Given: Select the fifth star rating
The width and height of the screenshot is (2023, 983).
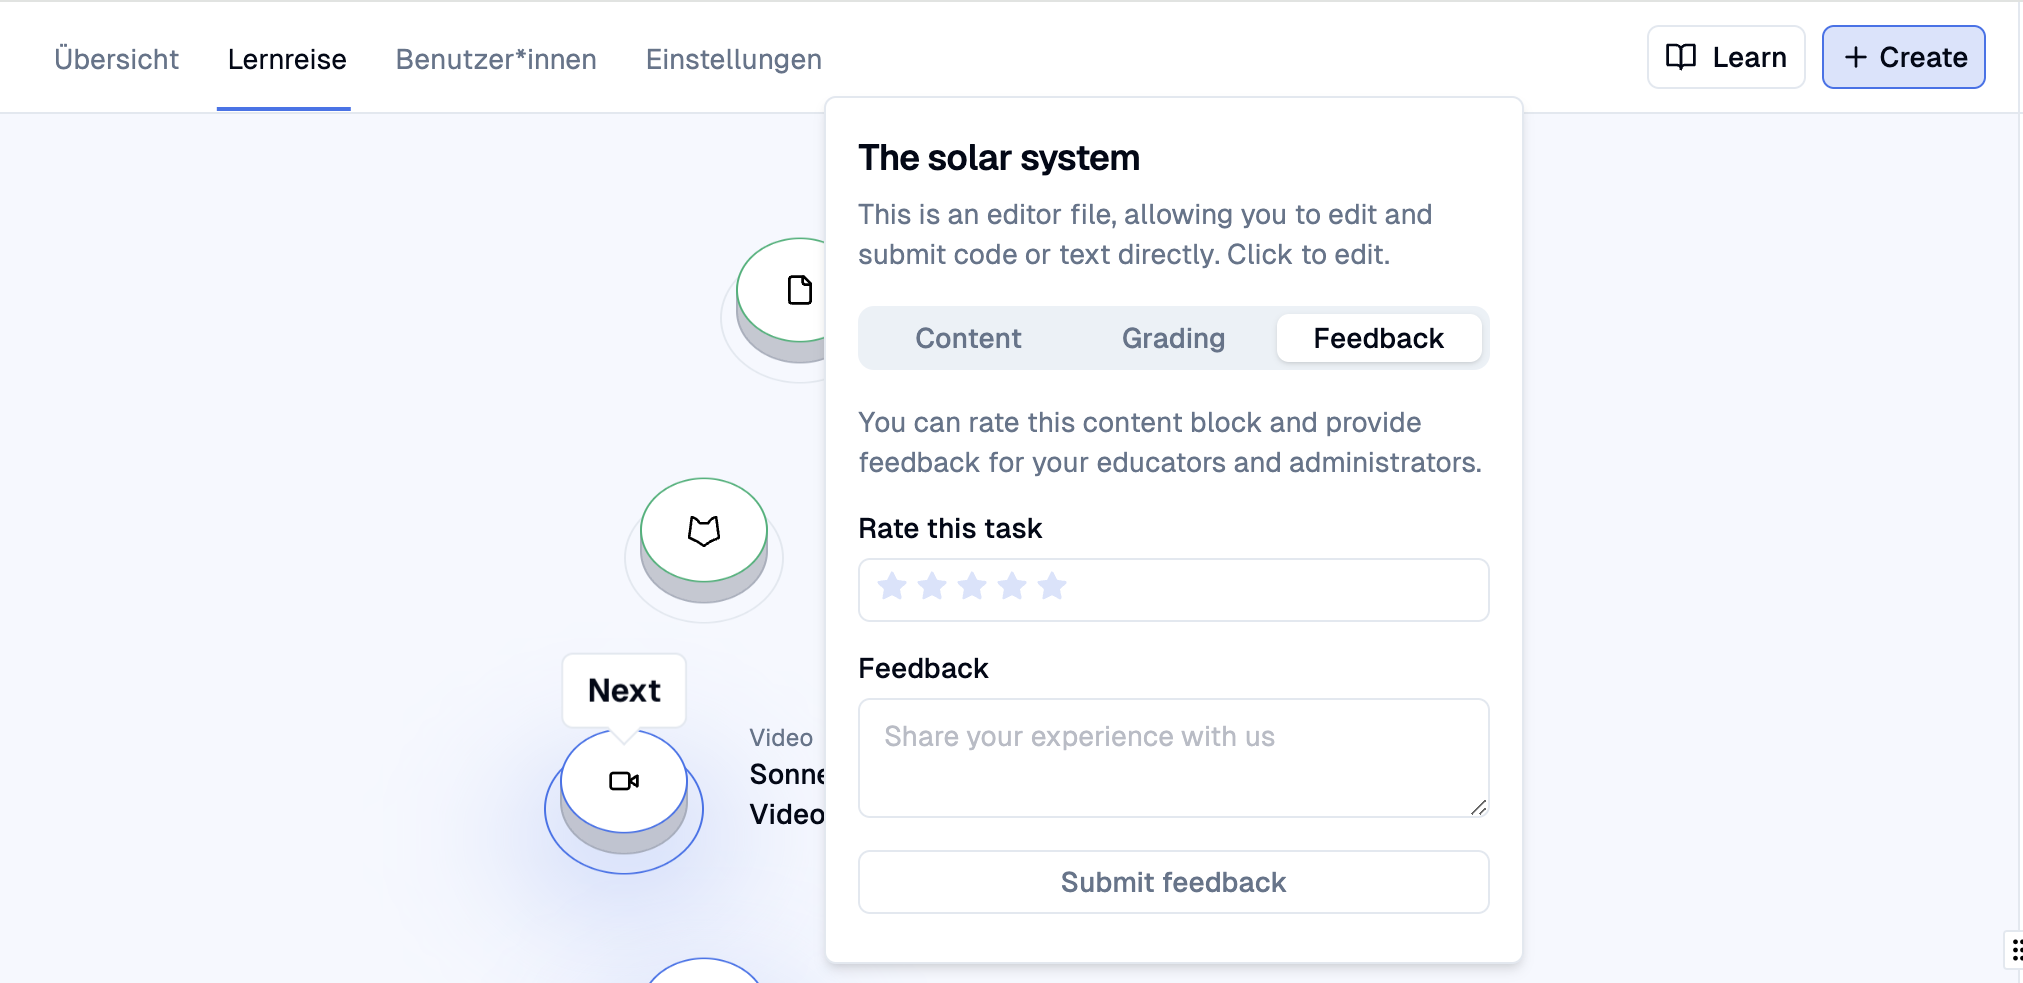Looking at the screenshot, I should 1052,586.
